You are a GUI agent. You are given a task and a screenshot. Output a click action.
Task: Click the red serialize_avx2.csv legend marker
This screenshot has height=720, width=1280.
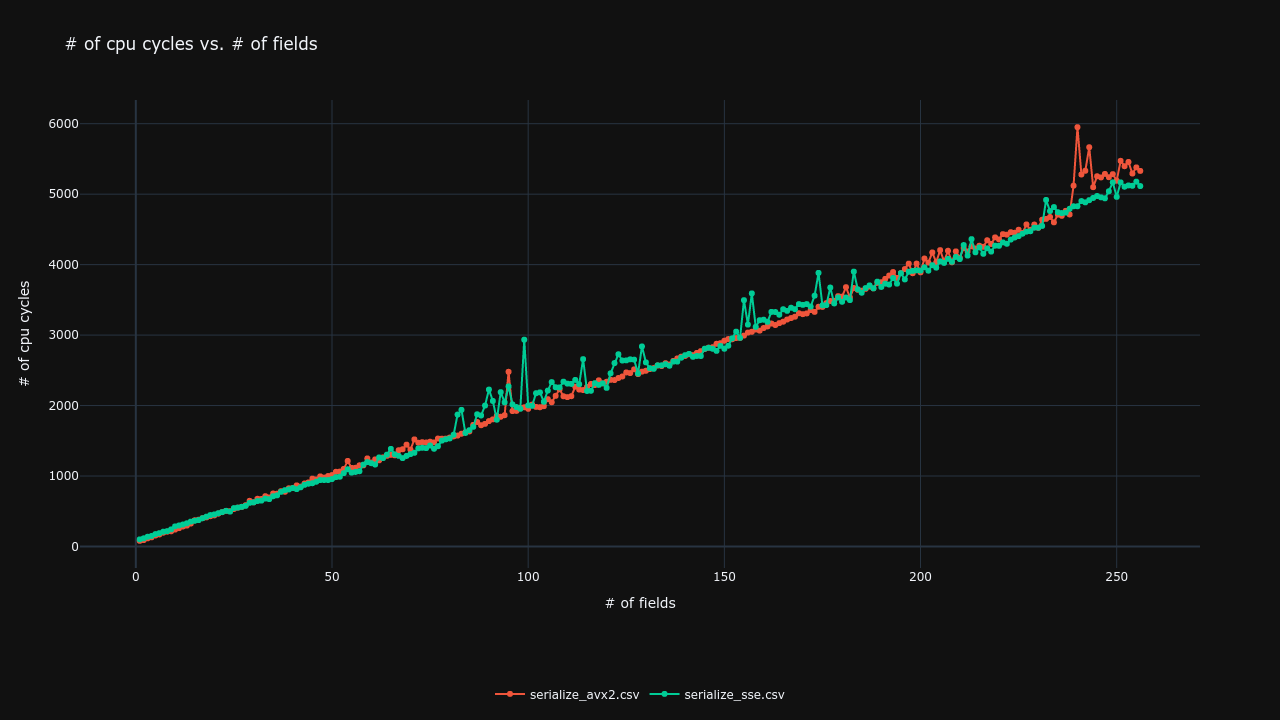(510, 694)
